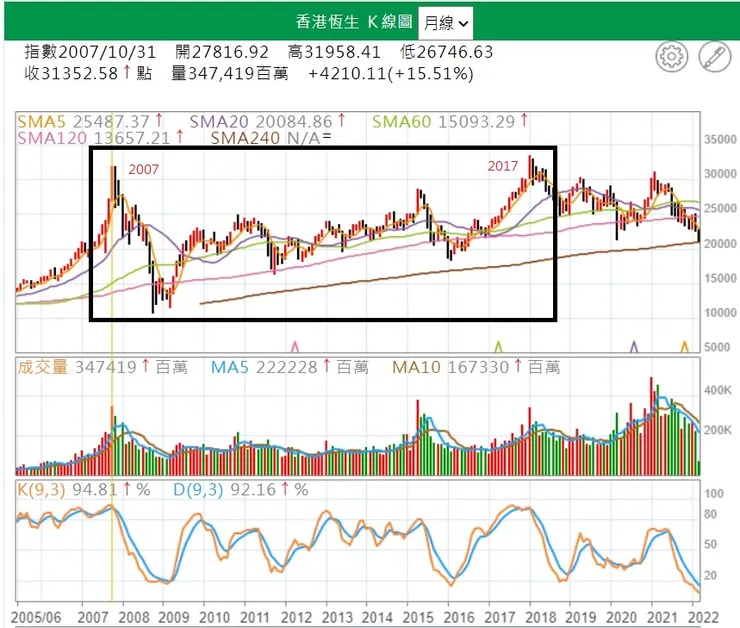This screenshot has width=740, height=628.
Task: Click the 80 KD axis label
Action: pos(711,514)
